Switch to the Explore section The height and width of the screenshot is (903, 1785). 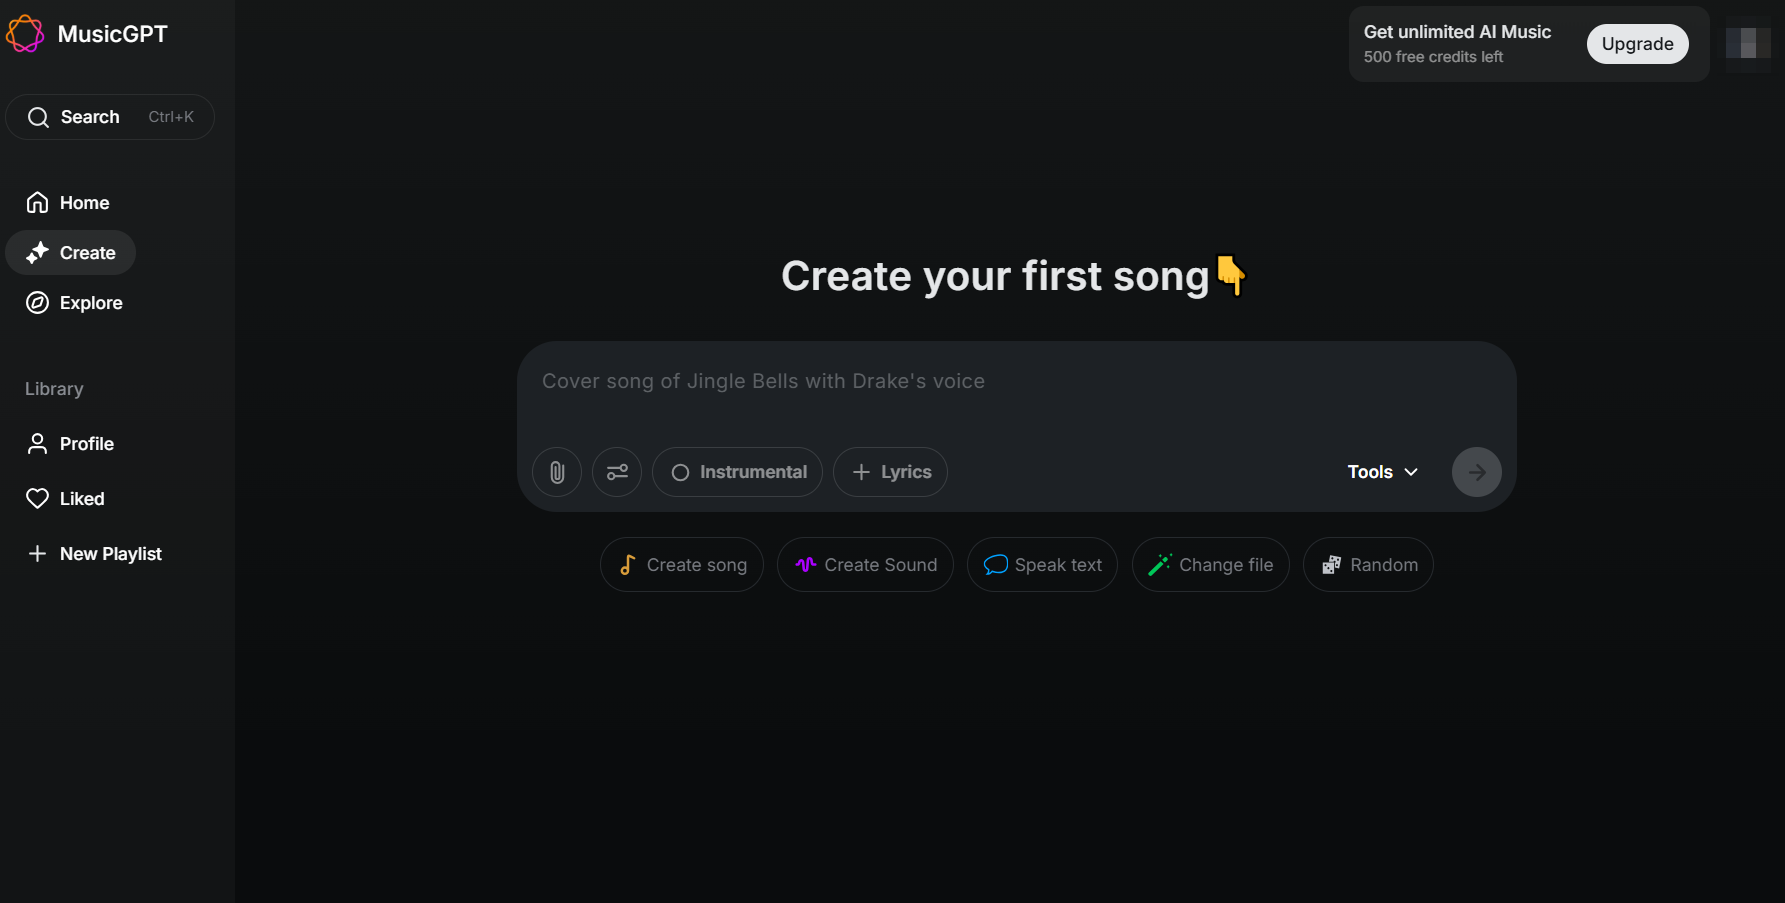(x=91, y=302)
